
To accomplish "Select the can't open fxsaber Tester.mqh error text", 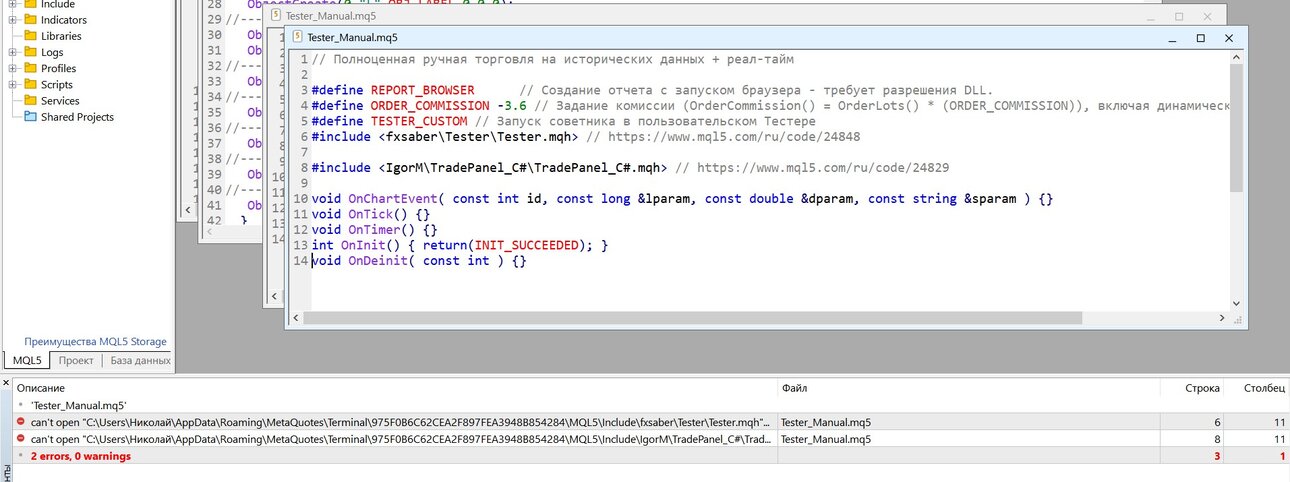I will pos(401,422).
